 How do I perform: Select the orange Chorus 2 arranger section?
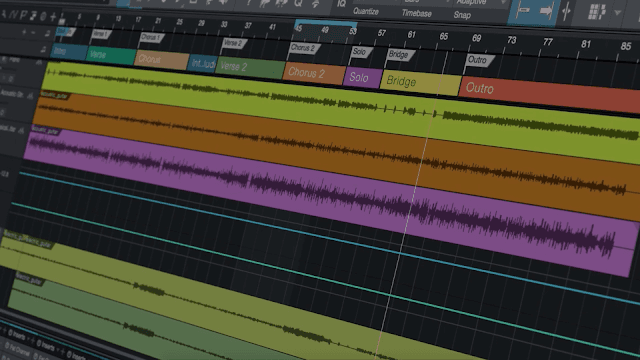tap(314, 73)
